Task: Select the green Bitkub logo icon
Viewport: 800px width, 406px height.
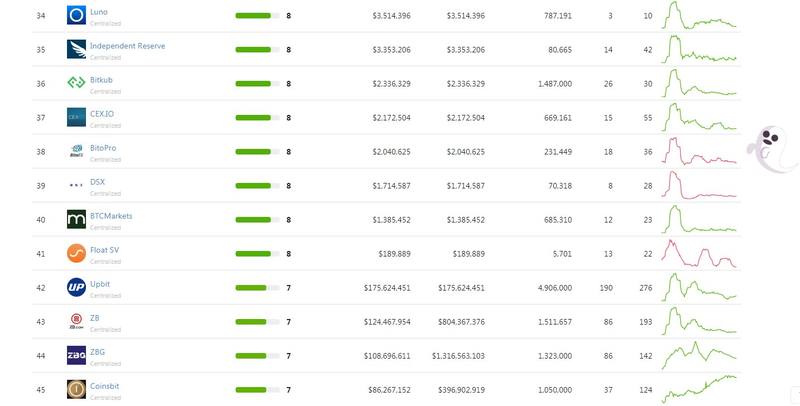Action: 77,82
